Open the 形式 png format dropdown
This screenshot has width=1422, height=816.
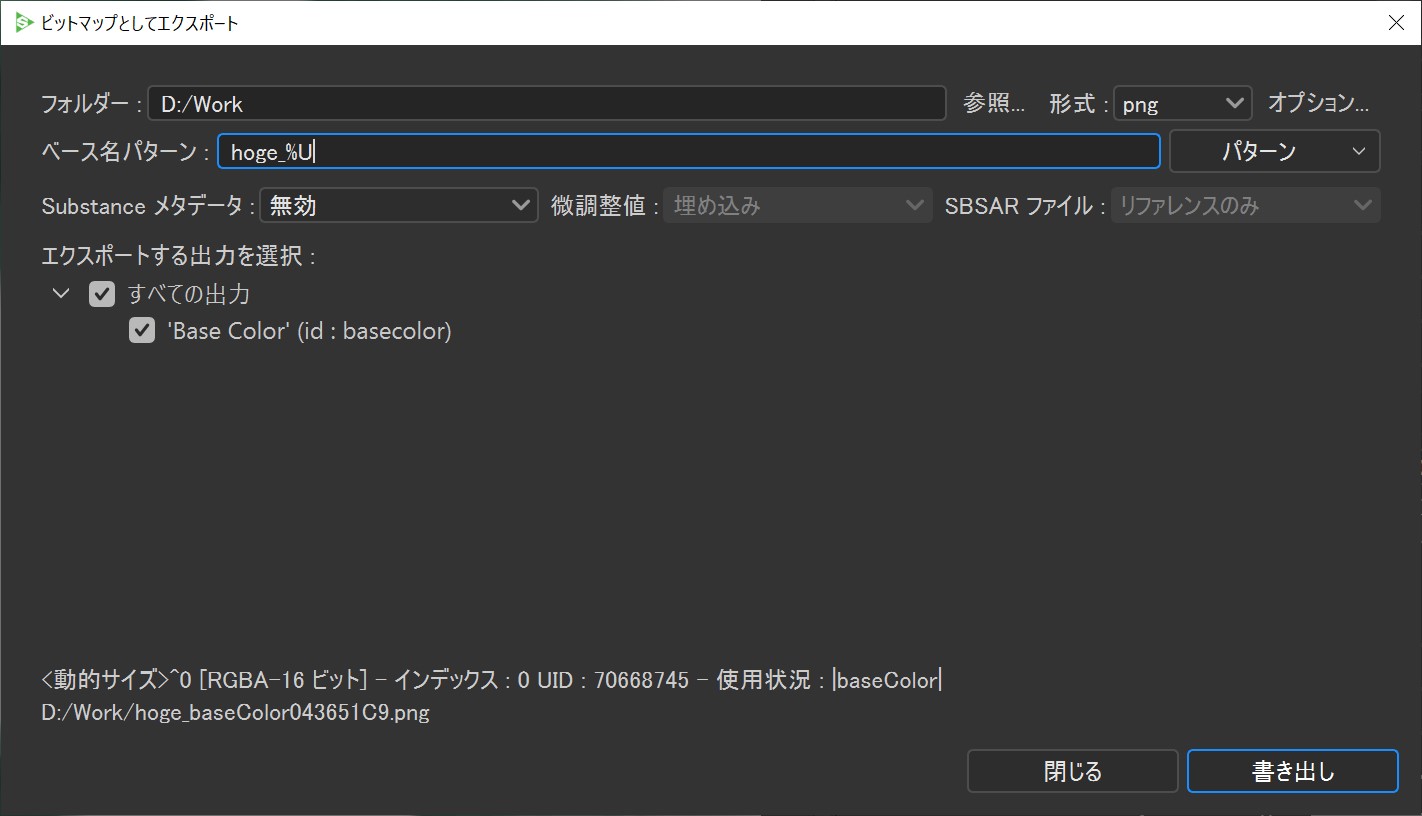pyautogui.click(x=1182, y=103)
